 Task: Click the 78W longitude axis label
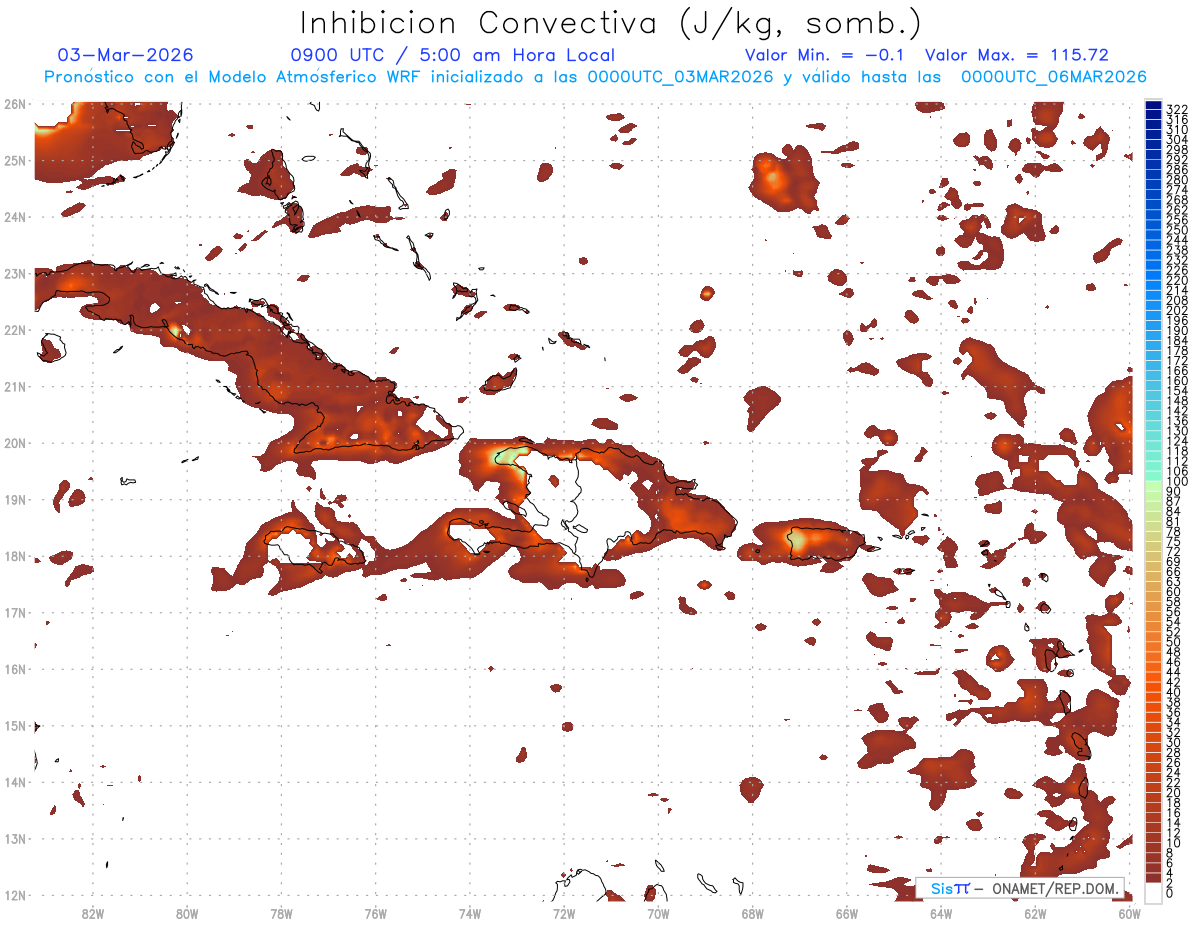281,913
